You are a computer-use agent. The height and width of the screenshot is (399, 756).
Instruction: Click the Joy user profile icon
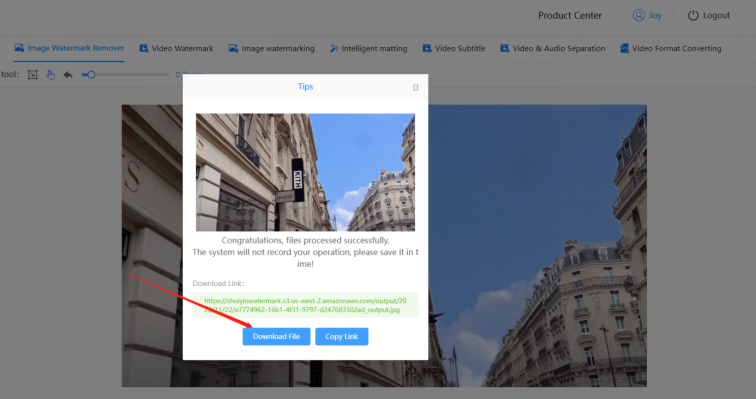point(638,15)
